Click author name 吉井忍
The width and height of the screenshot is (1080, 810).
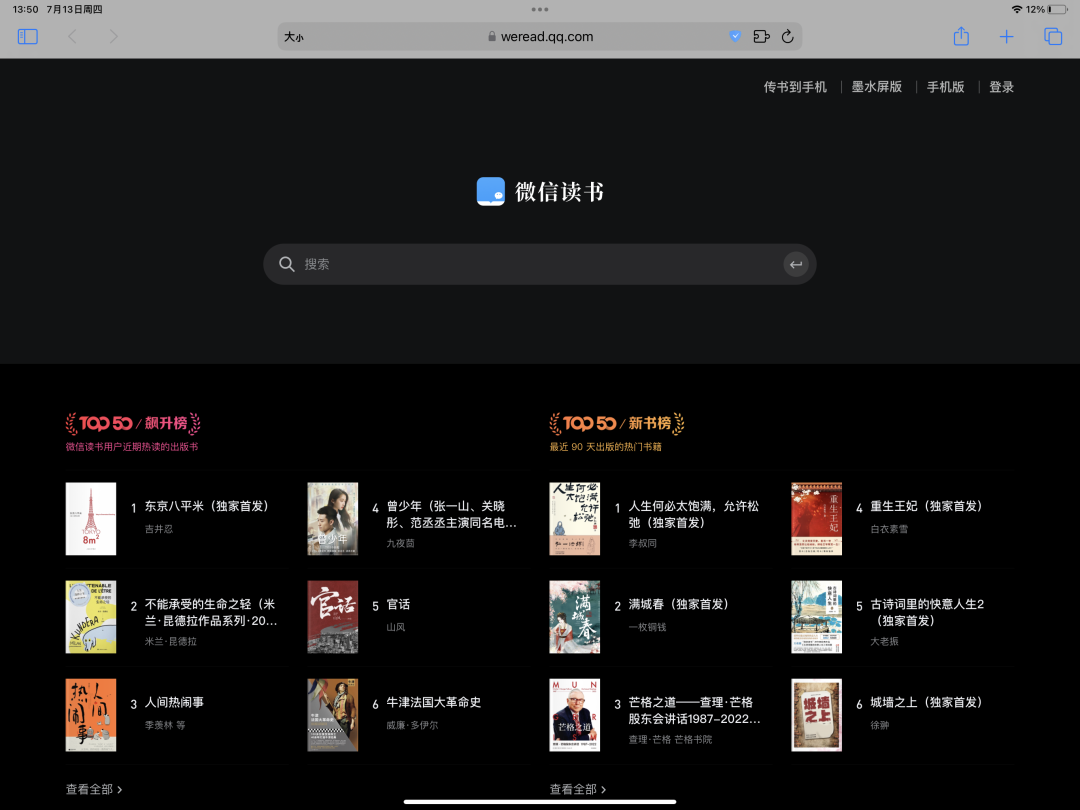click(159, 529)
